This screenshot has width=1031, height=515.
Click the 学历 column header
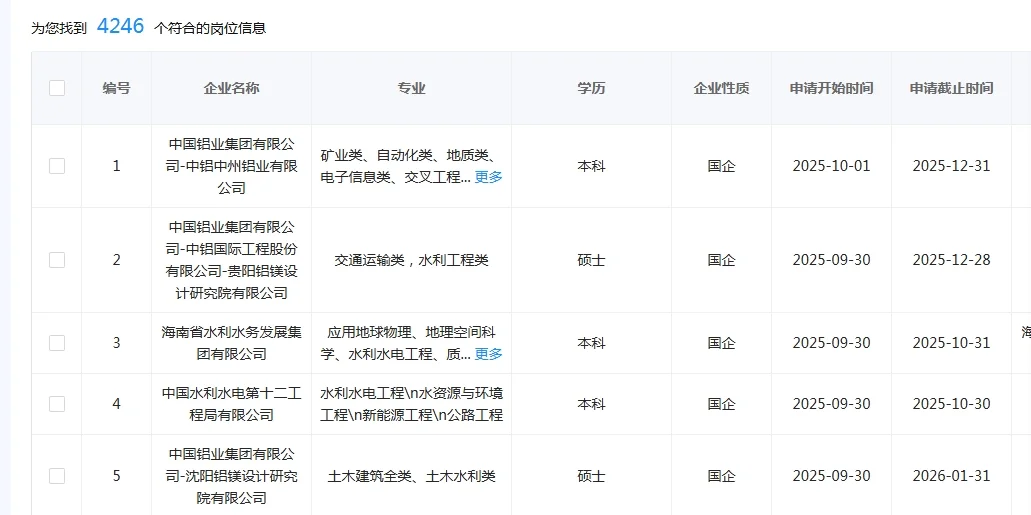click(x=591, y=88)
